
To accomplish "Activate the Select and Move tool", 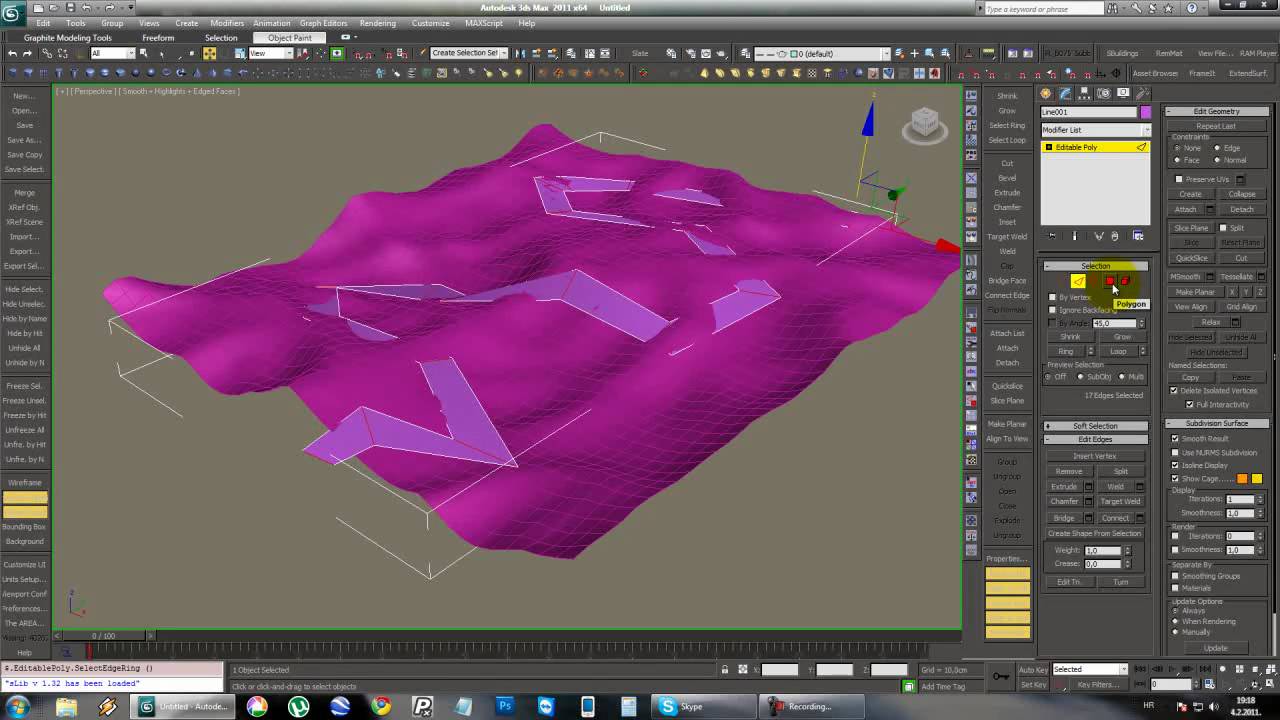I will (209, 53).
